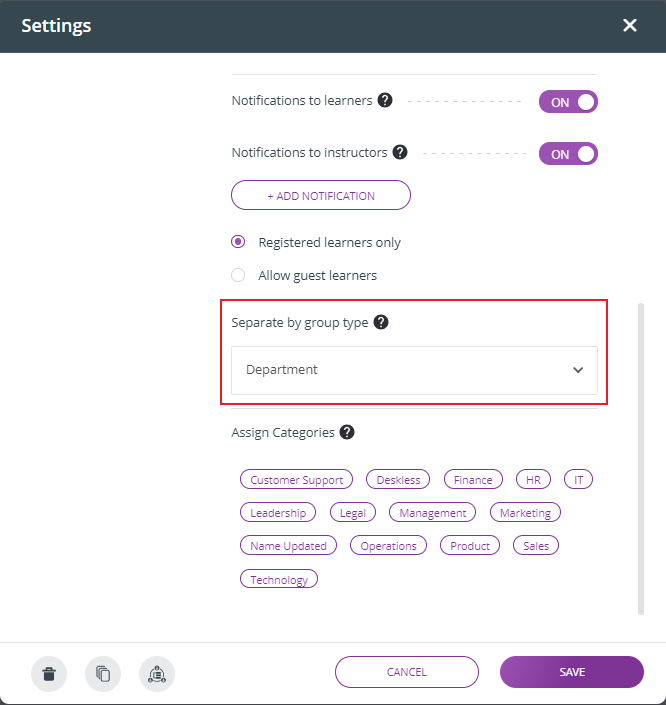666x705 pixels.
Task: Click the duplicate copy icon
Action: (x=103, y=674)
